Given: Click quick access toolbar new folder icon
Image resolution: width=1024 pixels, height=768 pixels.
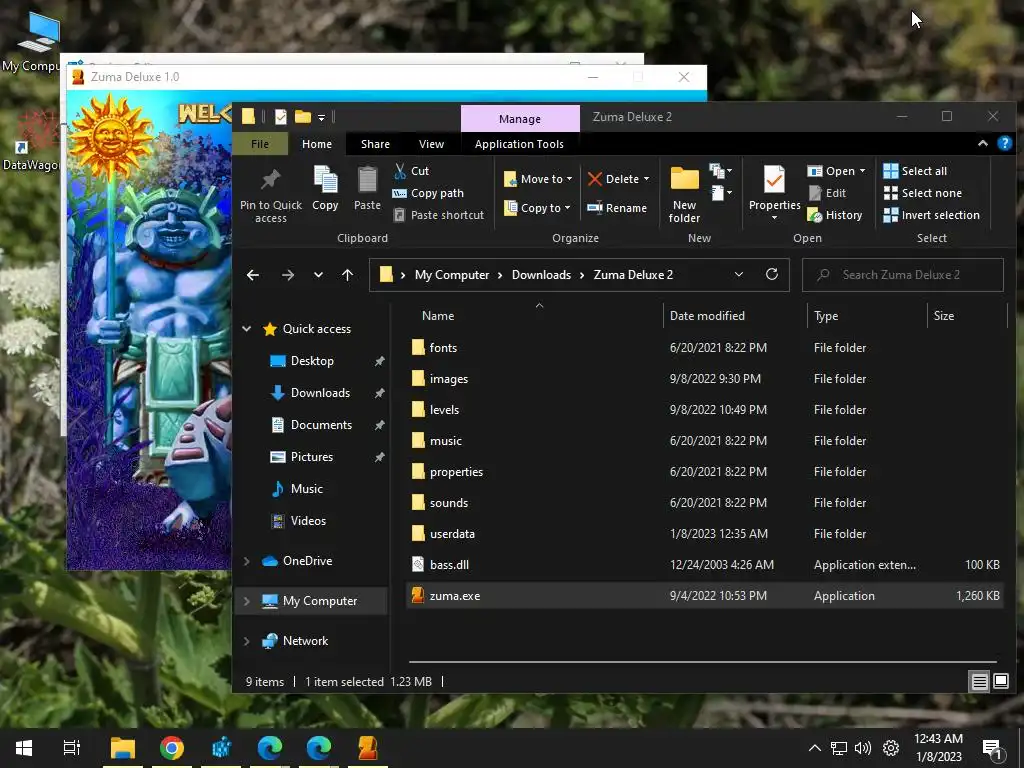Looking at the screenshot, I should point(302,117).
